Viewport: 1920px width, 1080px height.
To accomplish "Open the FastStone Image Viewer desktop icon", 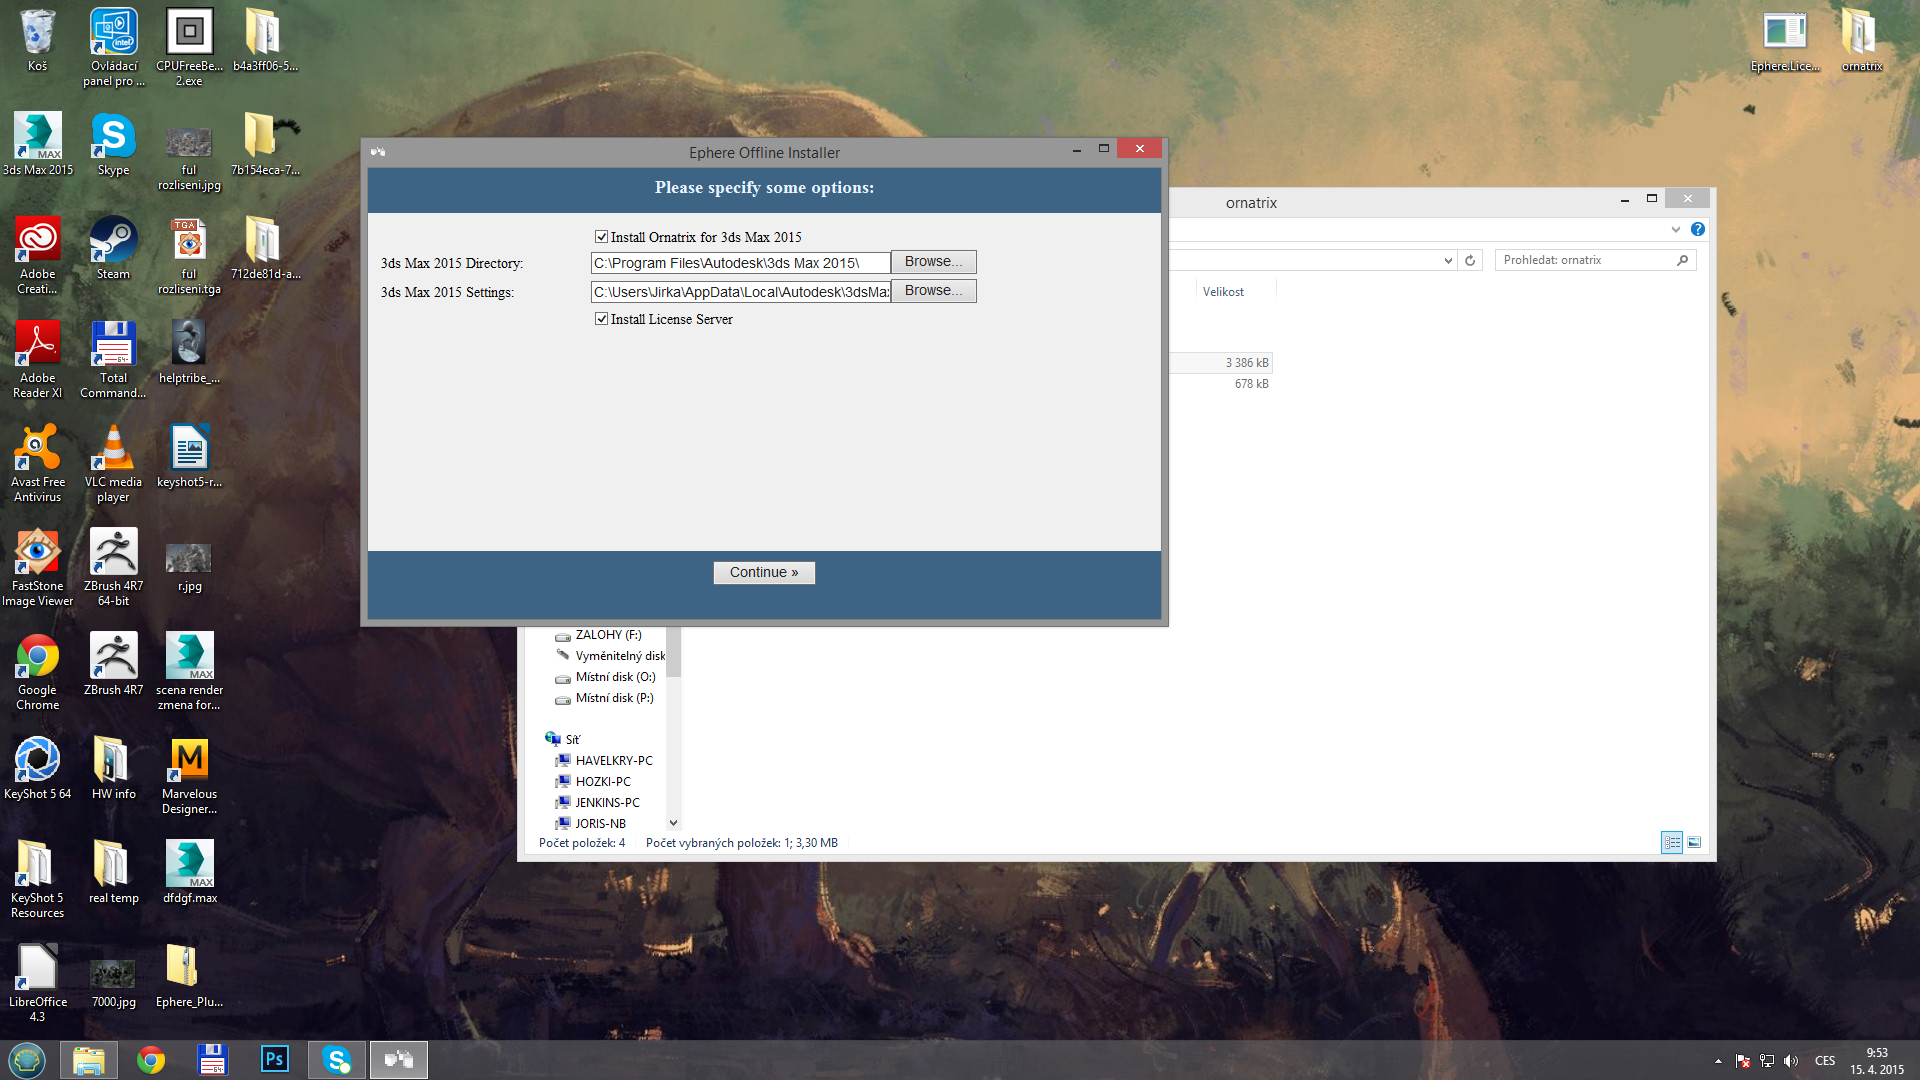I will tap(38, 567).
